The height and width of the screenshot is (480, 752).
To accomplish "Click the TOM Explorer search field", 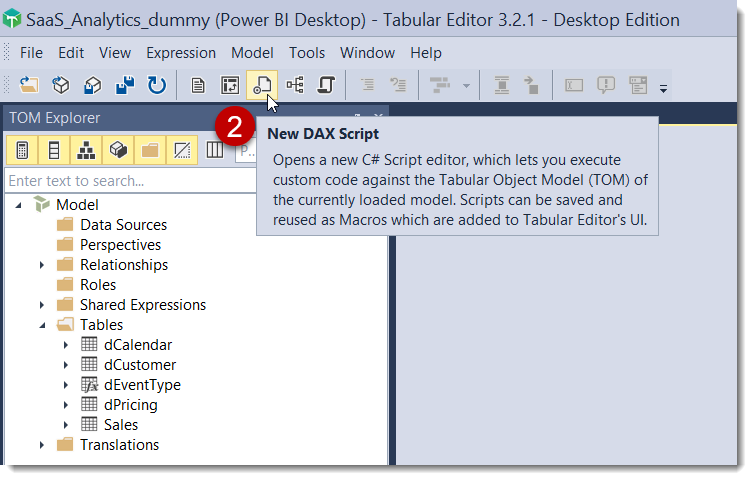I will tap(130, 181).
